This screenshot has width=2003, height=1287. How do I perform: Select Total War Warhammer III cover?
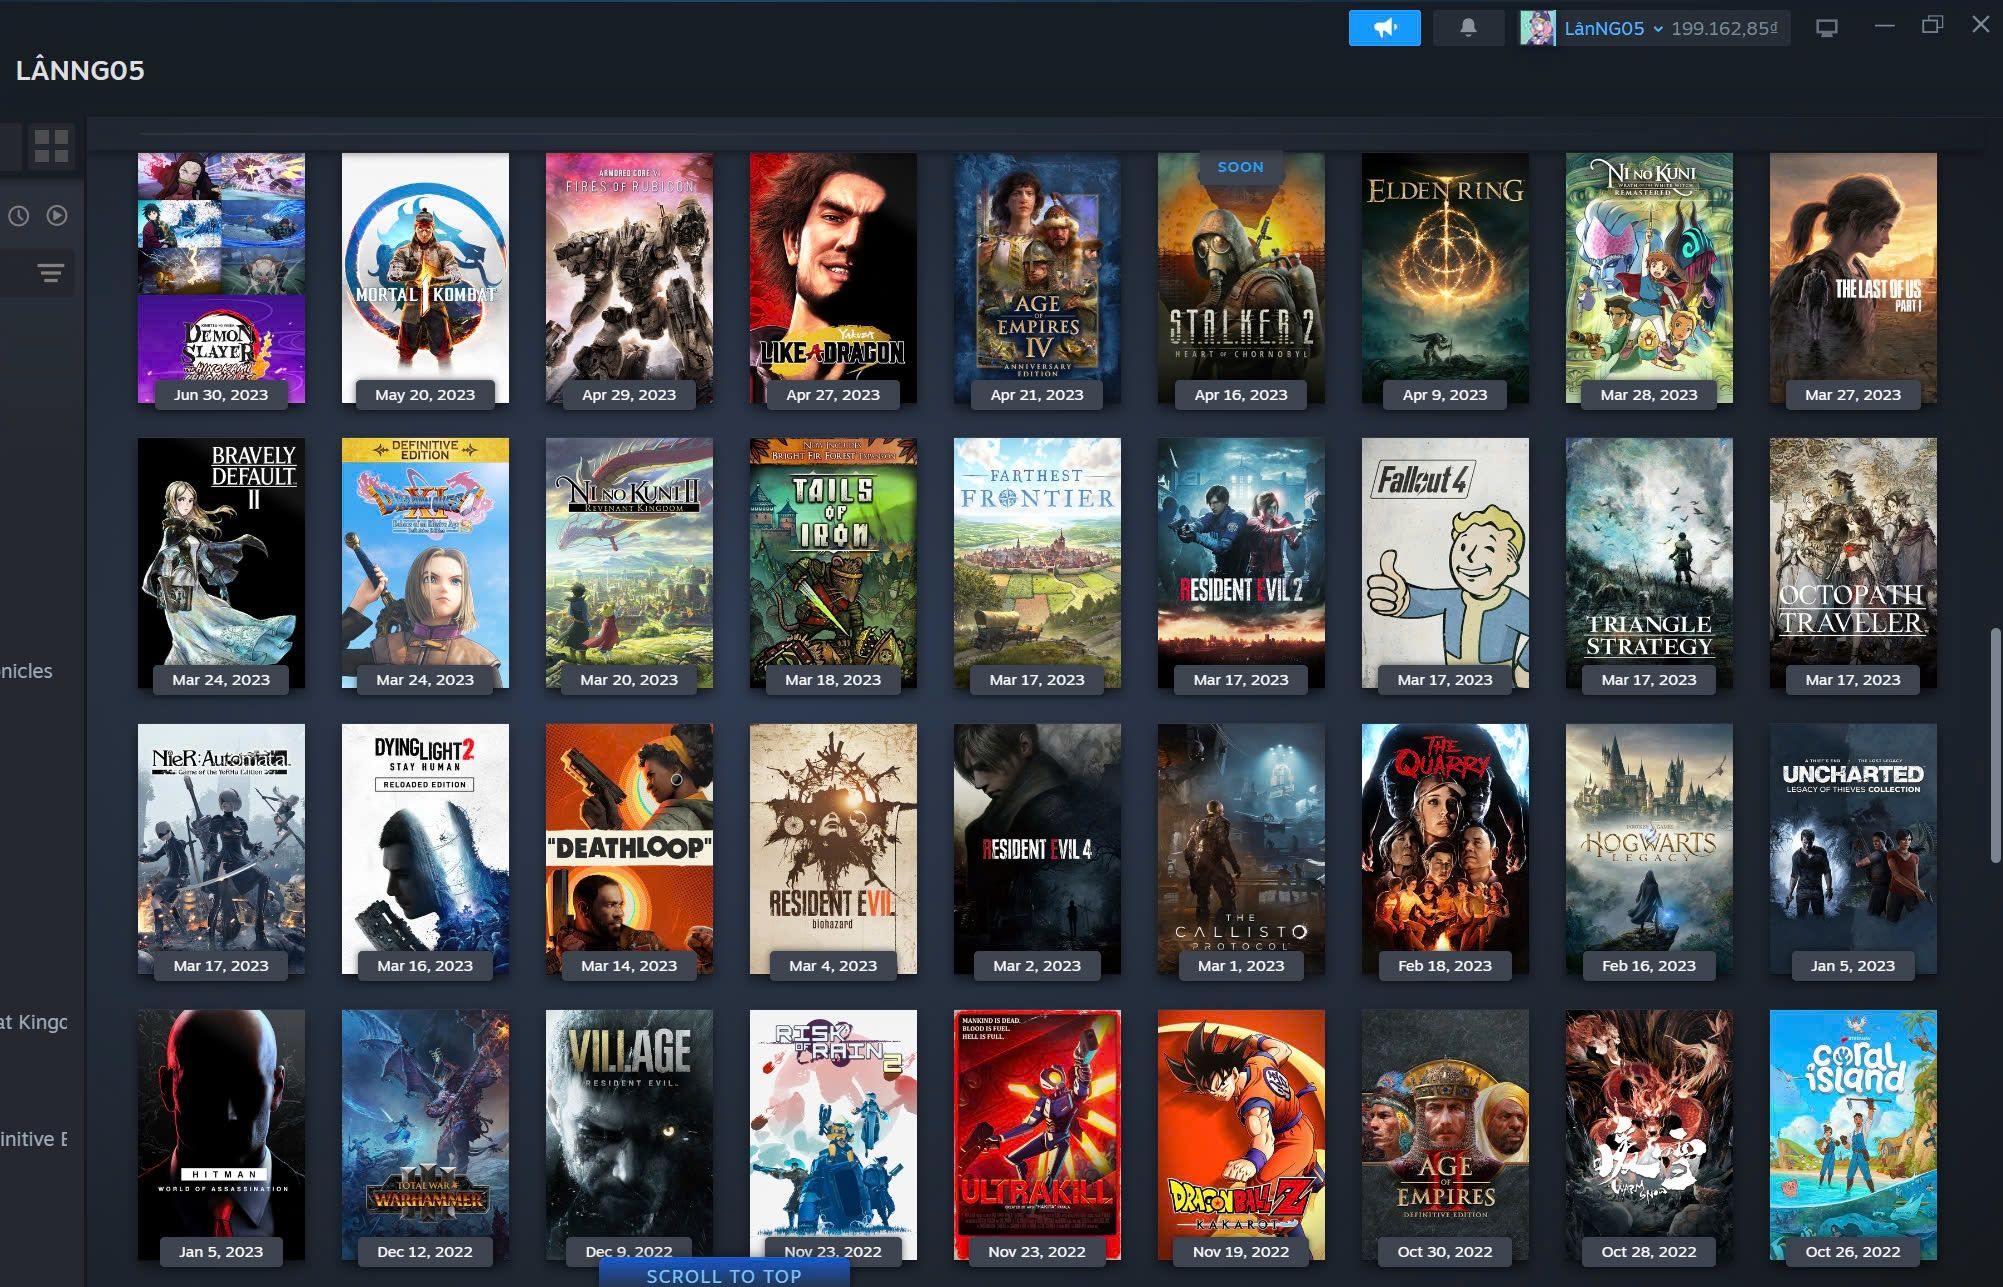coord(425,1135)
